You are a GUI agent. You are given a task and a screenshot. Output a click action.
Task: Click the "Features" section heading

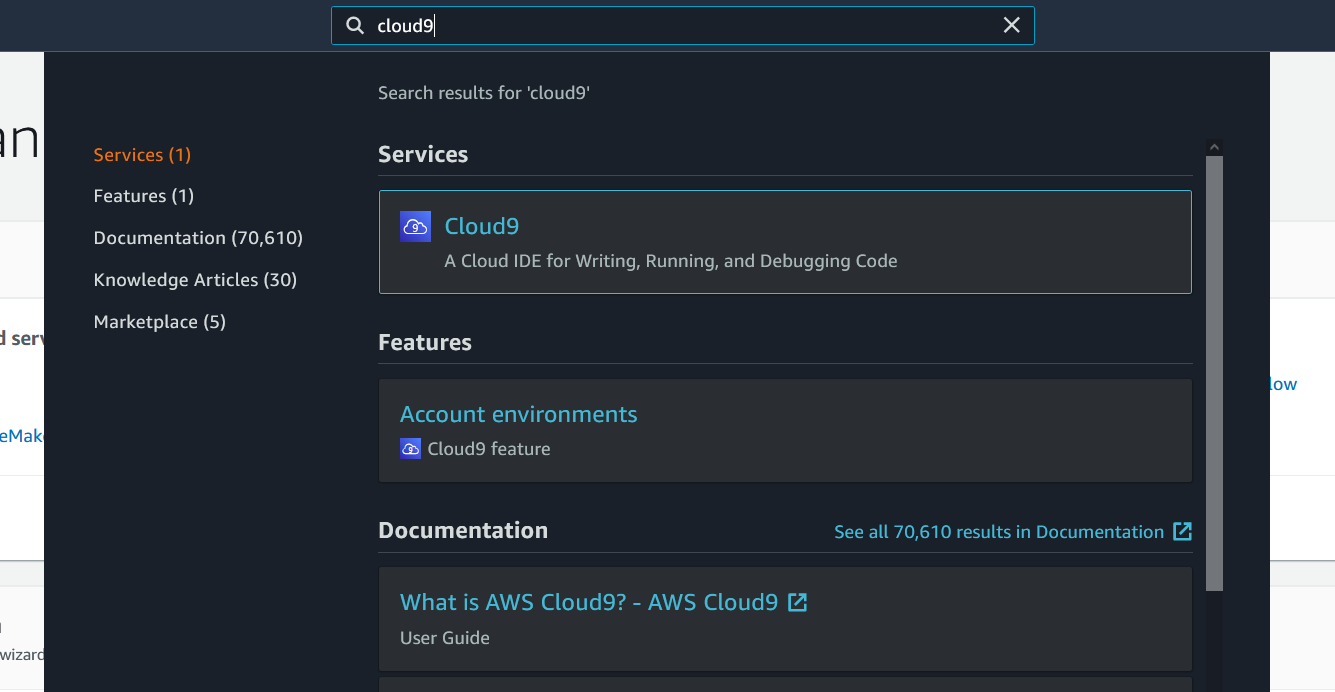coord(425,343)
